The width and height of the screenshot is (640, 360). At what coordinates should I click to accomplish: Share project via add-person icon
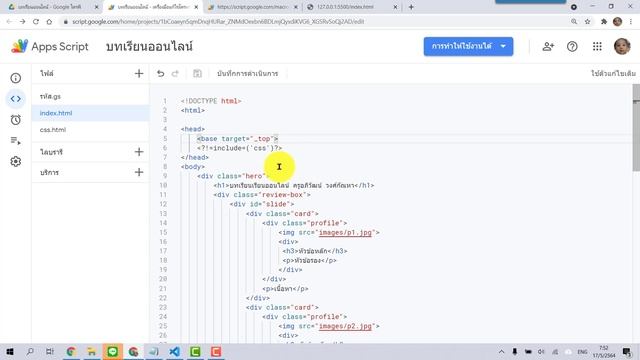click(548, 47)
